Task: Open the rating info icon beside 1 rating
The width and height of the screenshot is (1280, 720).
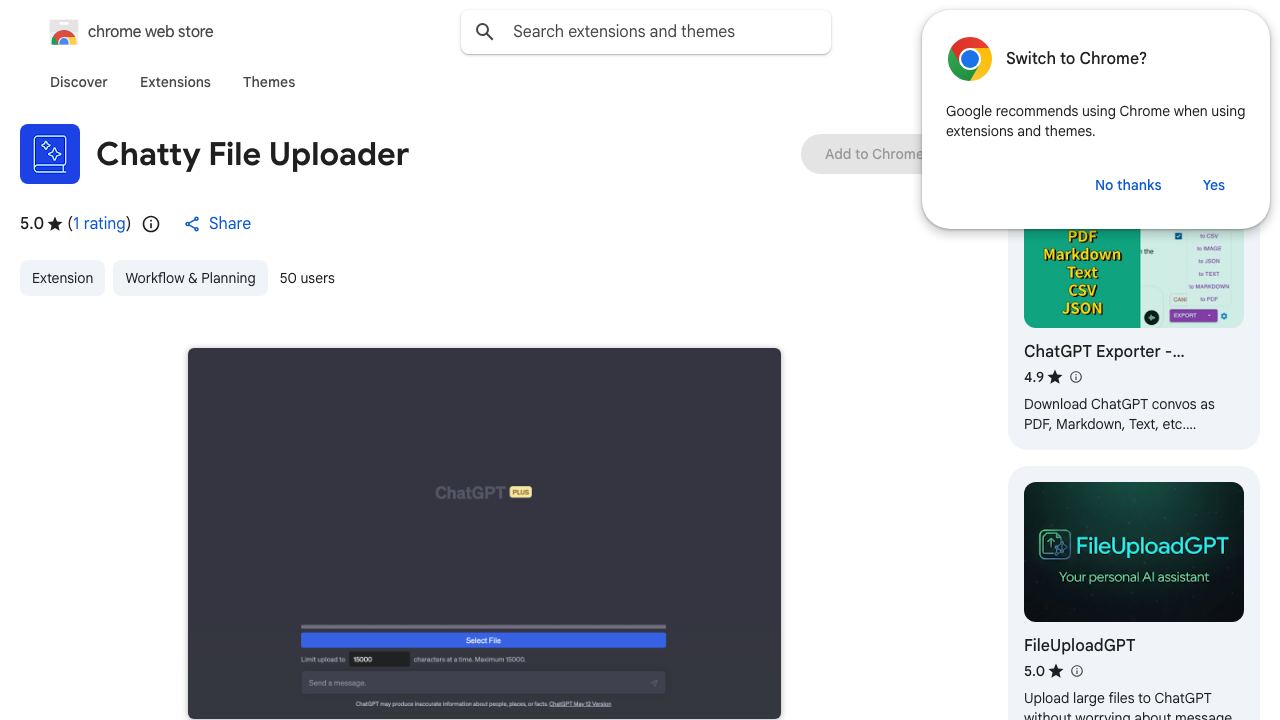Action: (x=151, y=224)
